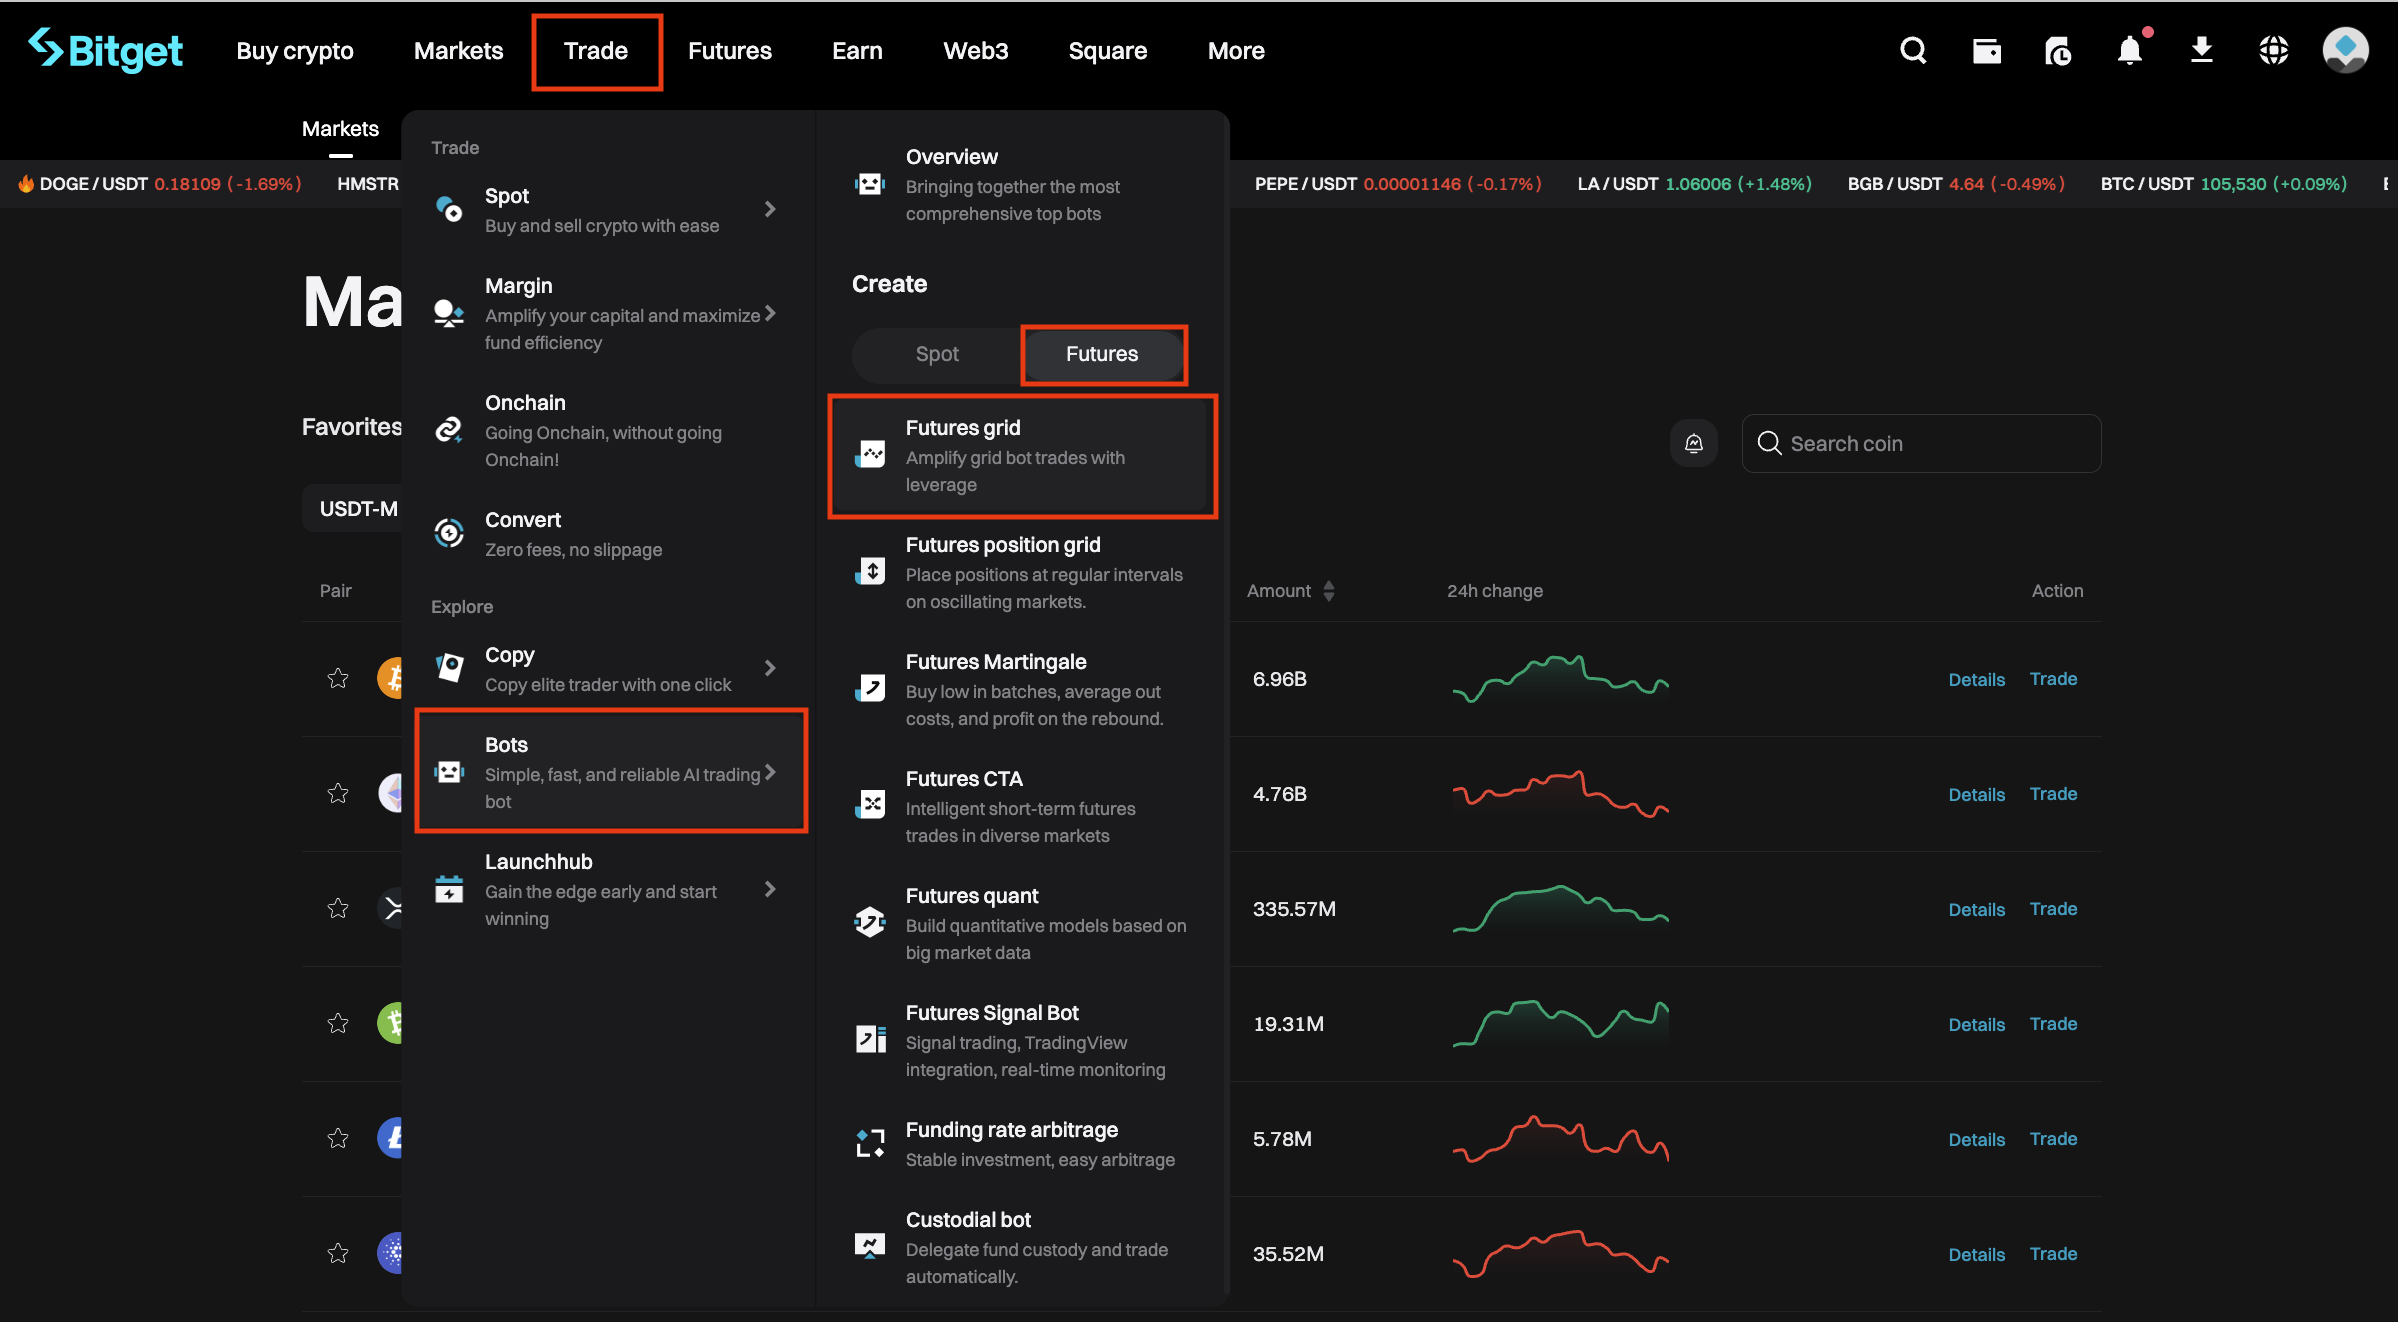Open the language globe icon
Screen dimensions: 2398x1322
click(2274, 50)
